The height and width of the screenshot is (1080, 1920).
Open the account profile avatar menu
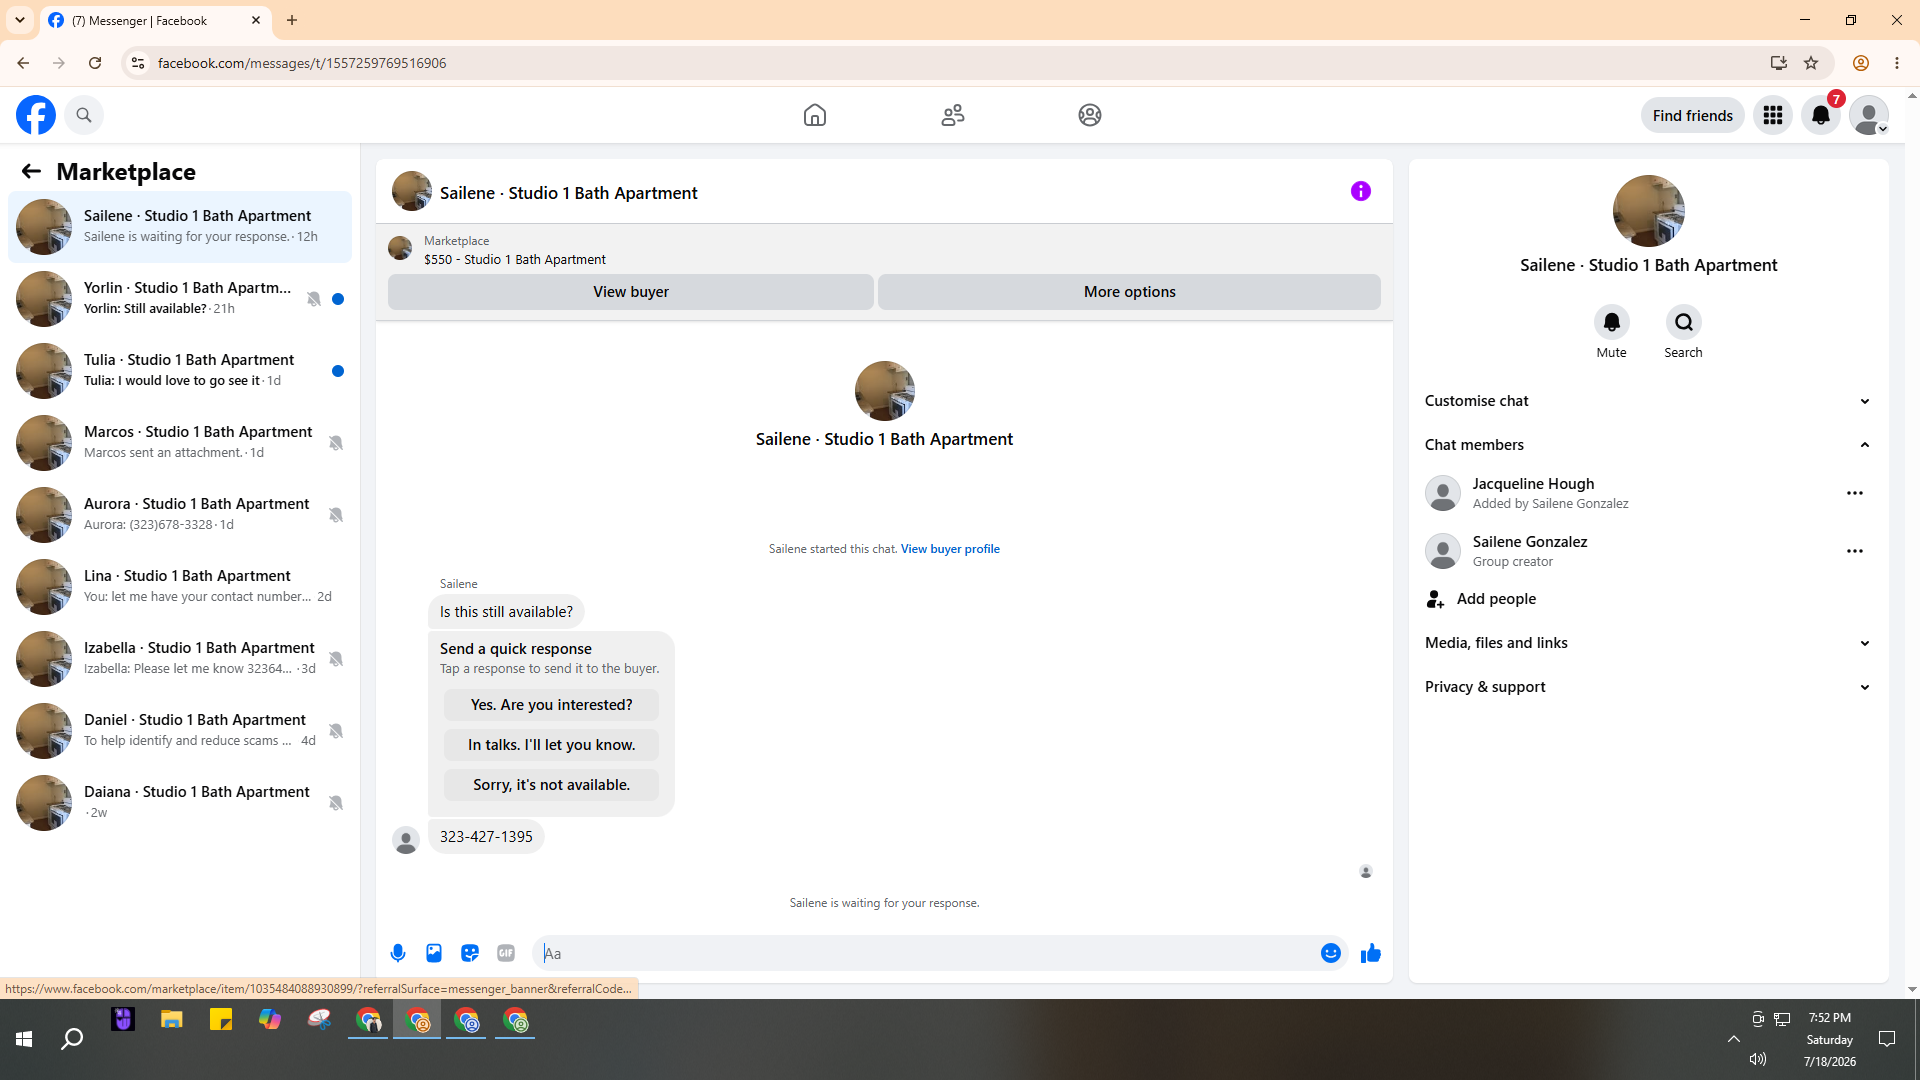pos(1869,115)
